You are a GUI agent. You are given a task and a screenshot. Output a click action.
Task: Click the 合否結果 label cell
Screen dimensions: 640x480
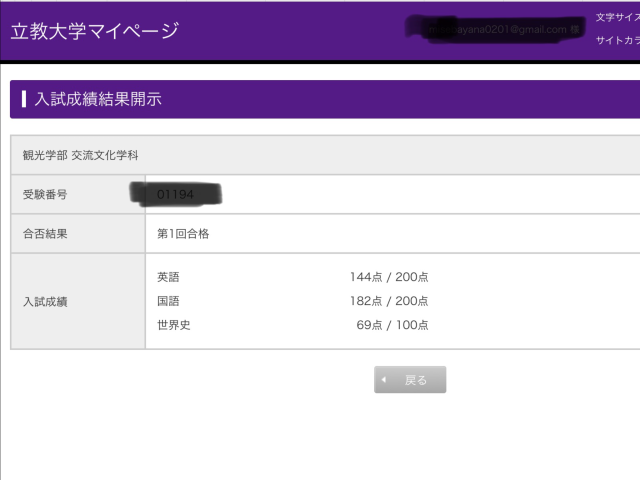coord(45,234)
